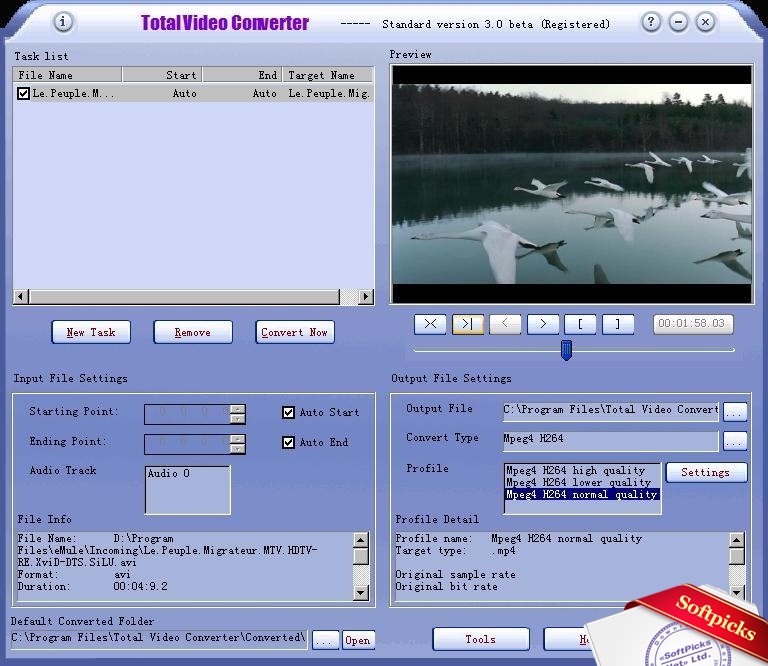This screenshot has height=666, width=768.
Task: Click the 00:01:58.03 time display field
Action: [x=693, y=324]
